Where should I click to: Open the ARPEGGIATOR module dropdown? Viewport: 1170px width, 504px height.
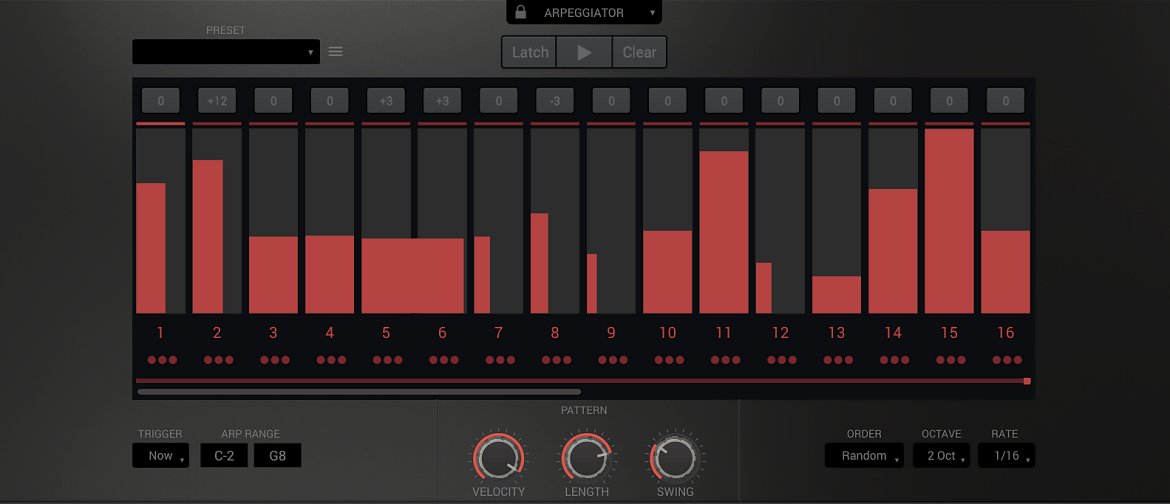pyautogui.click(x=584, y=12)
